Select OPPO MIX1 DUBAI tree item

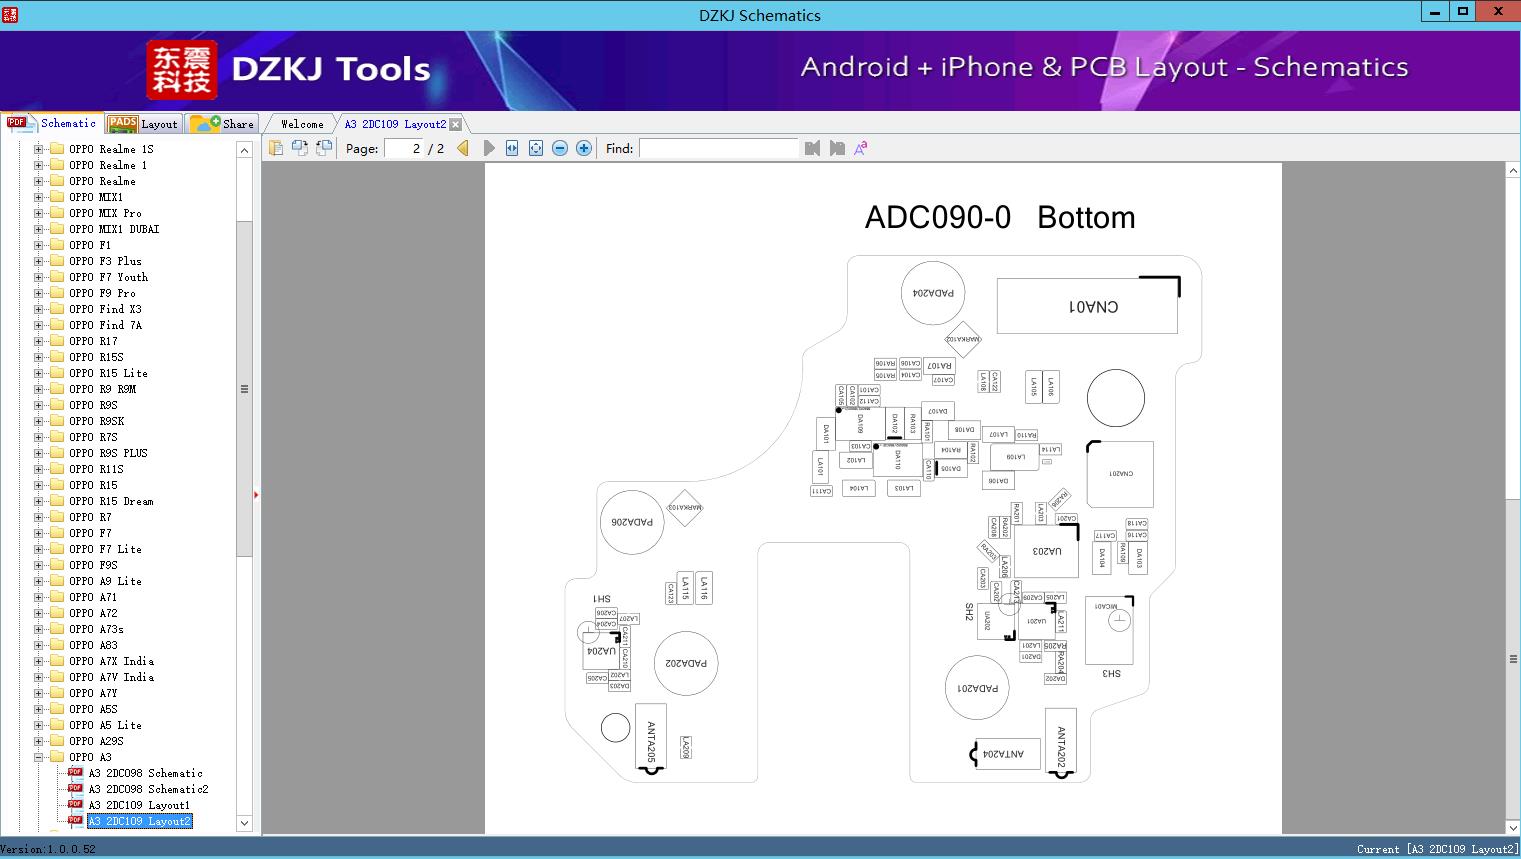114,229
